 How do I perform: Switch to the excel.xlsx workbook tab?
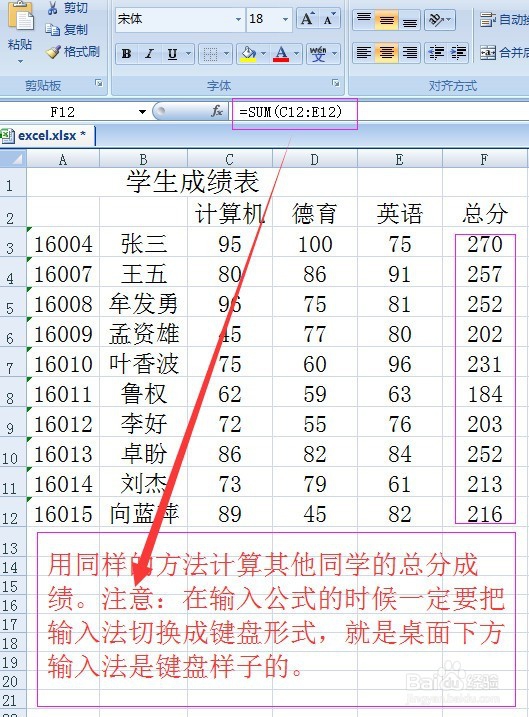(x=48, y=135)
